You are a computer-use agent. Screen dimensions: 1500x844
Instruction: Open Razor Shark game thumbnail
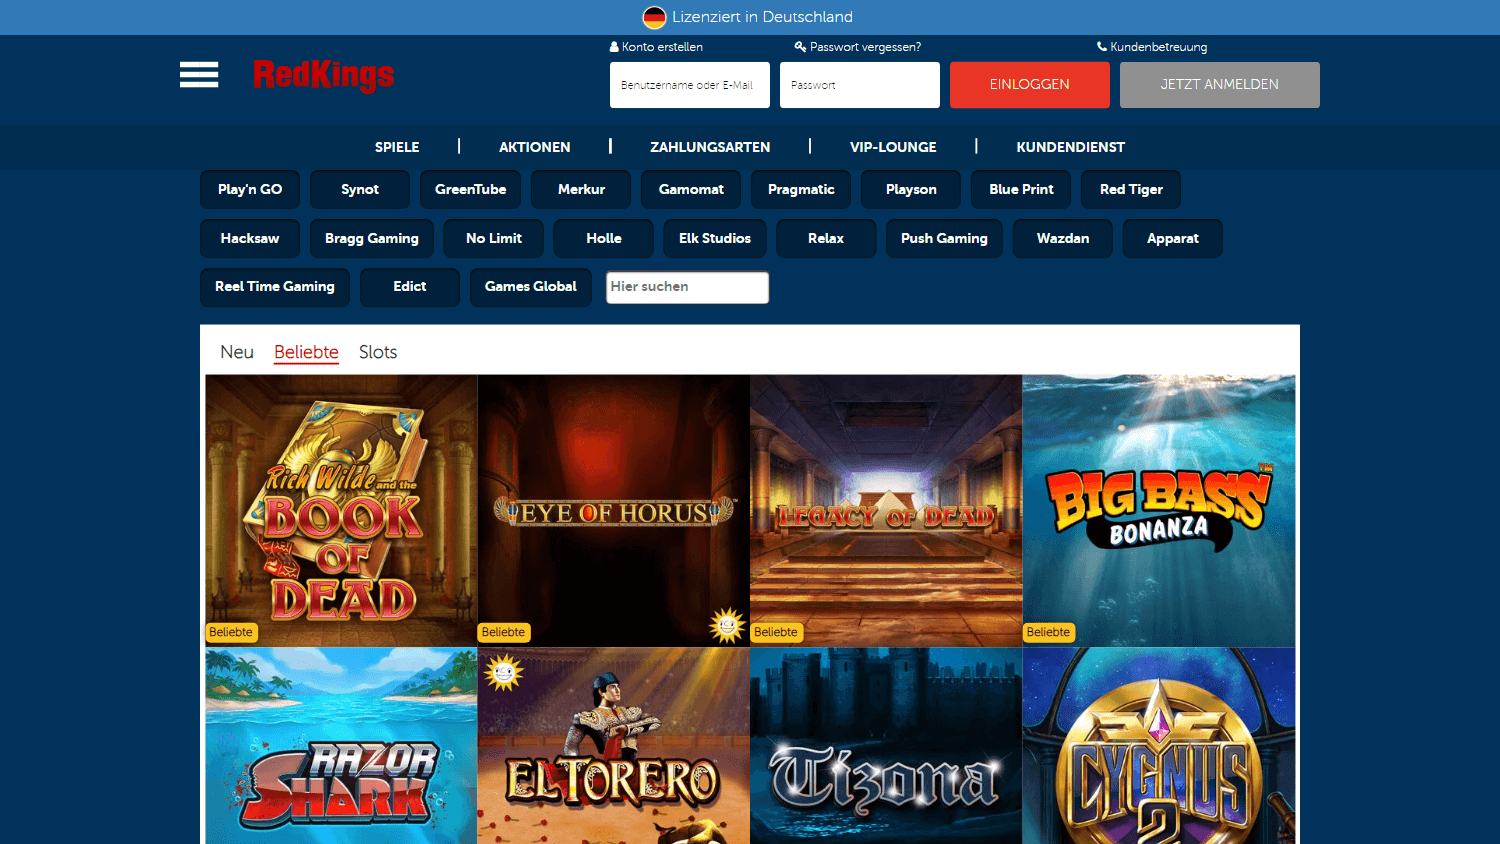pos(341,746)
